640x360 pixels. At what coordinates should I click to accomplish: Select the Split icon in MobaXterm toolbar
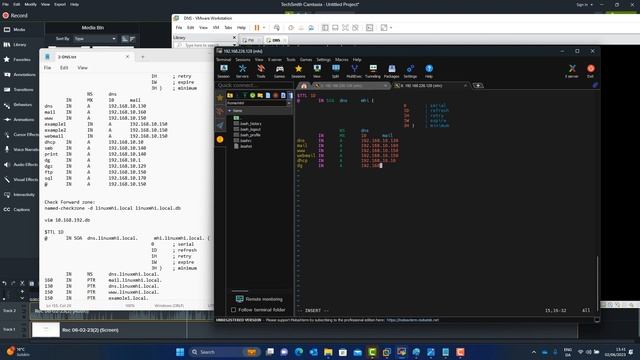[336, 71]
